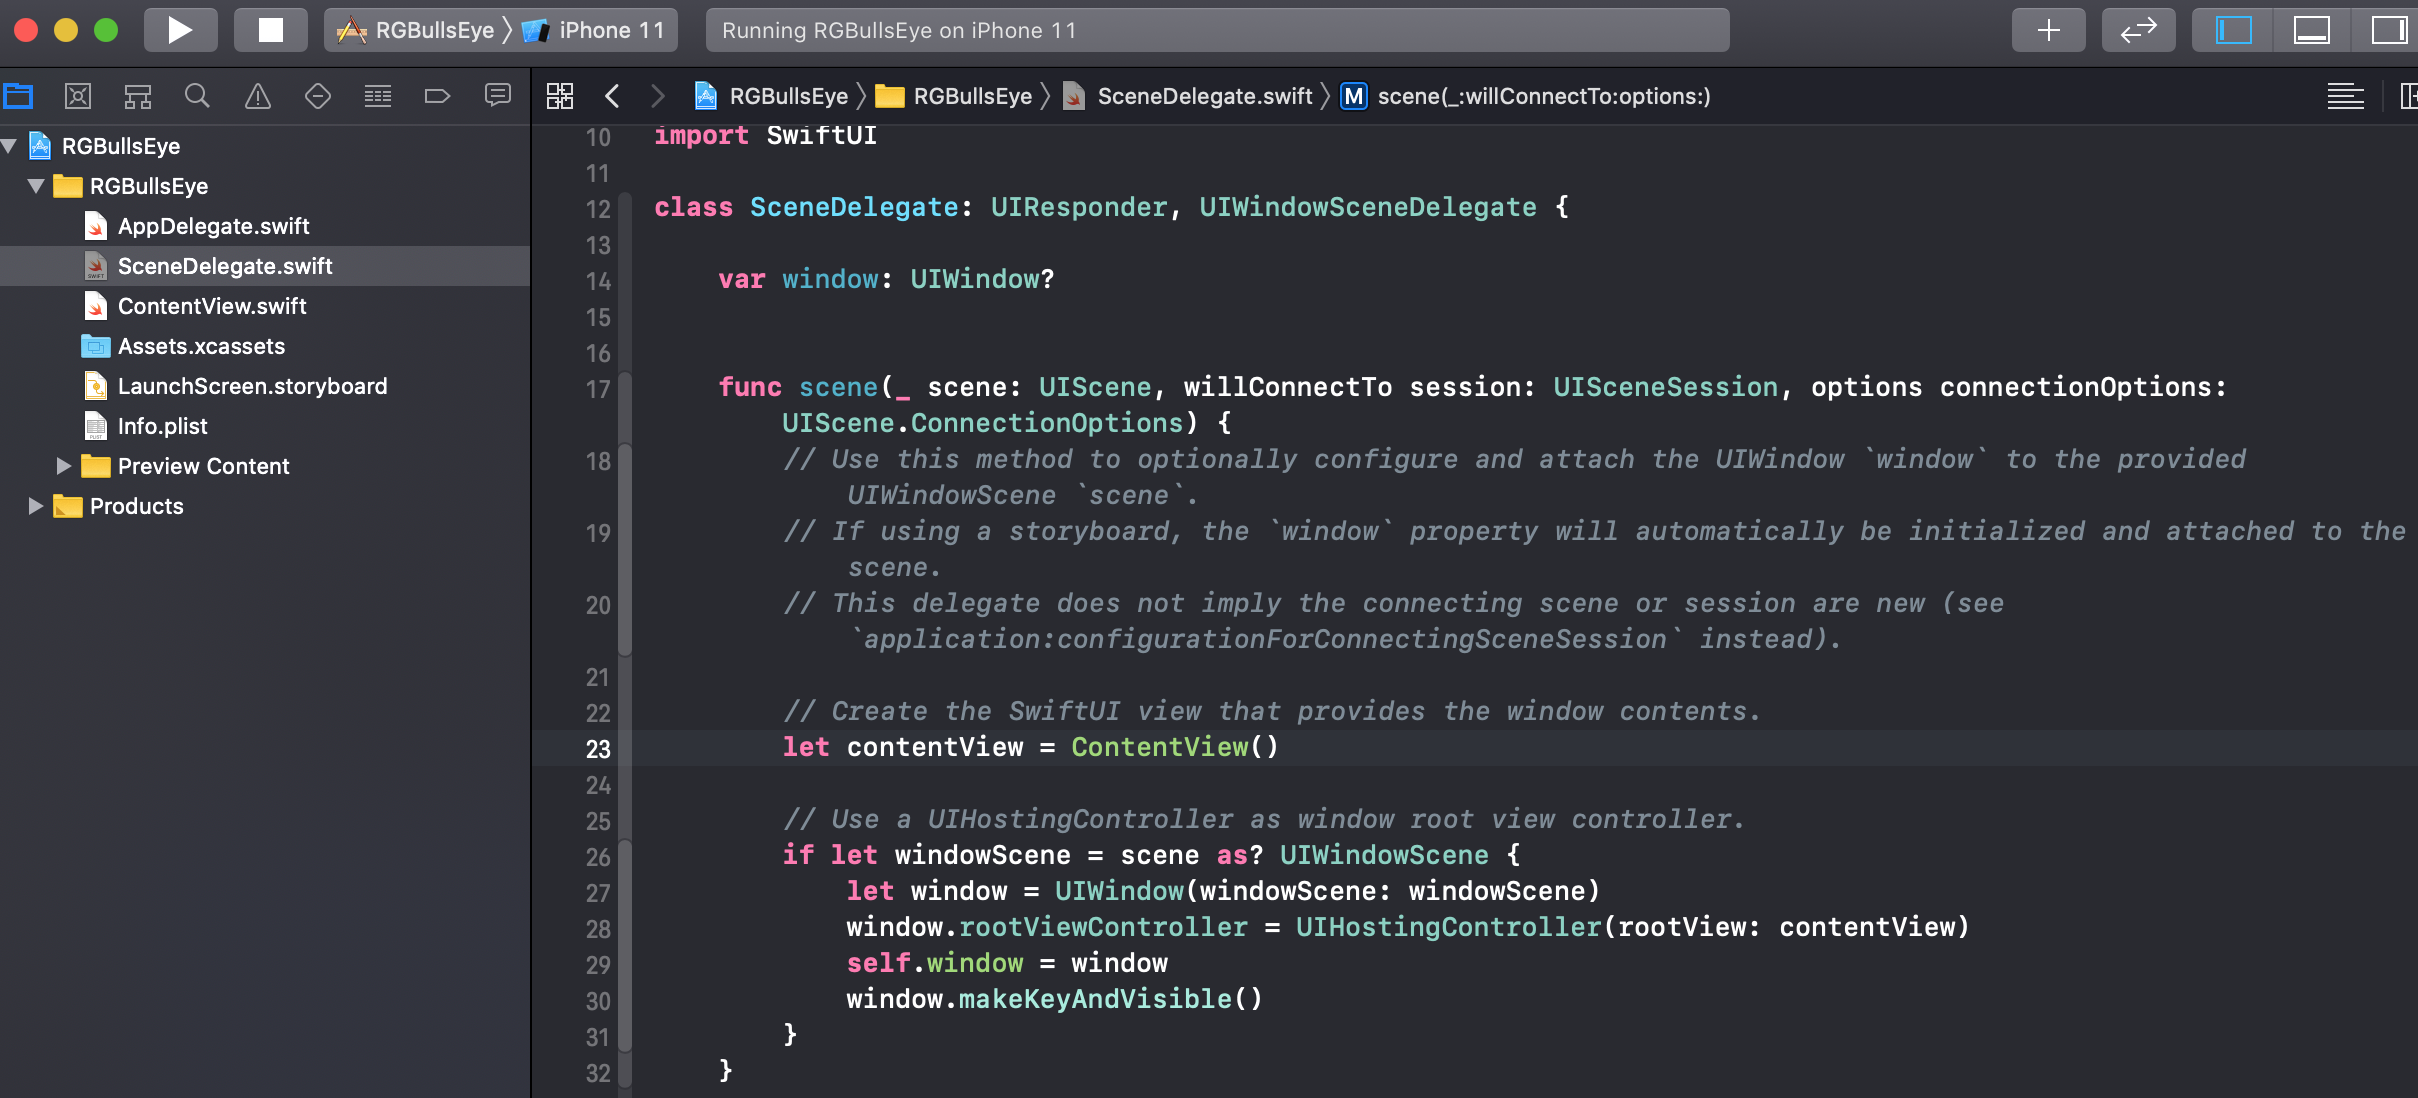Click SceneDelegate.swift in jump bar

pyautogui.click(x=1203, y=96)
